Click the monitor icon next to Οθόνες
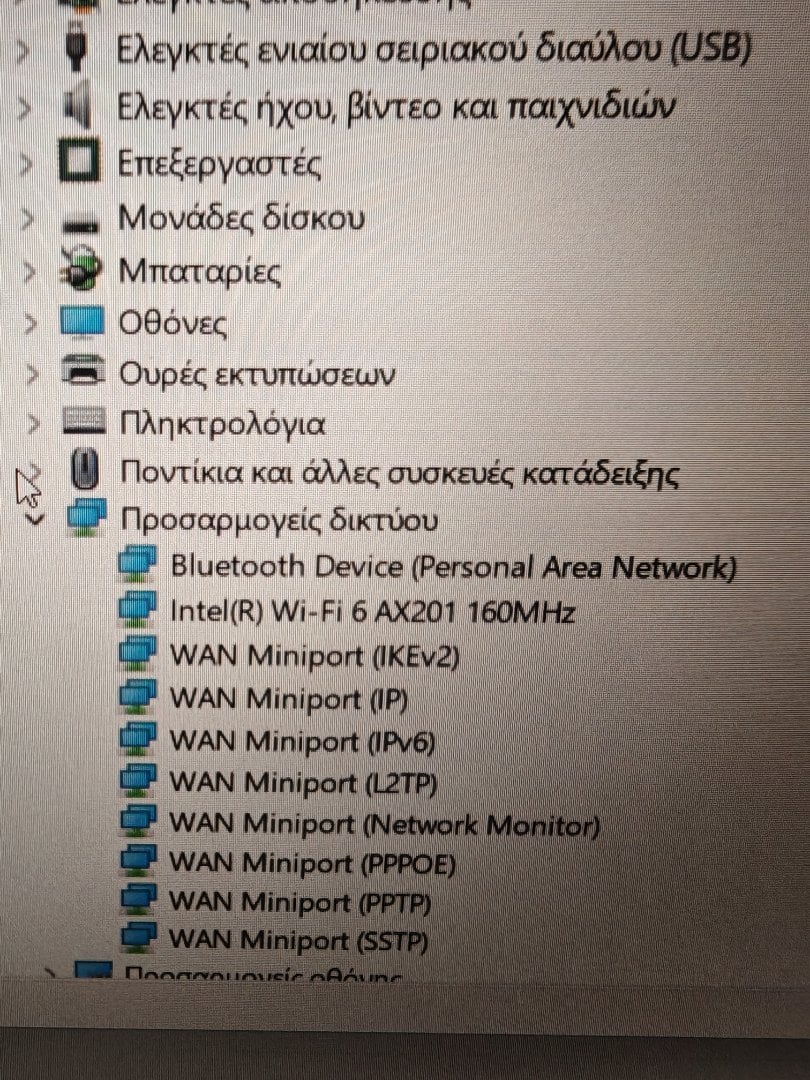Screen dimensions: 810x1080 coord(82,322)
